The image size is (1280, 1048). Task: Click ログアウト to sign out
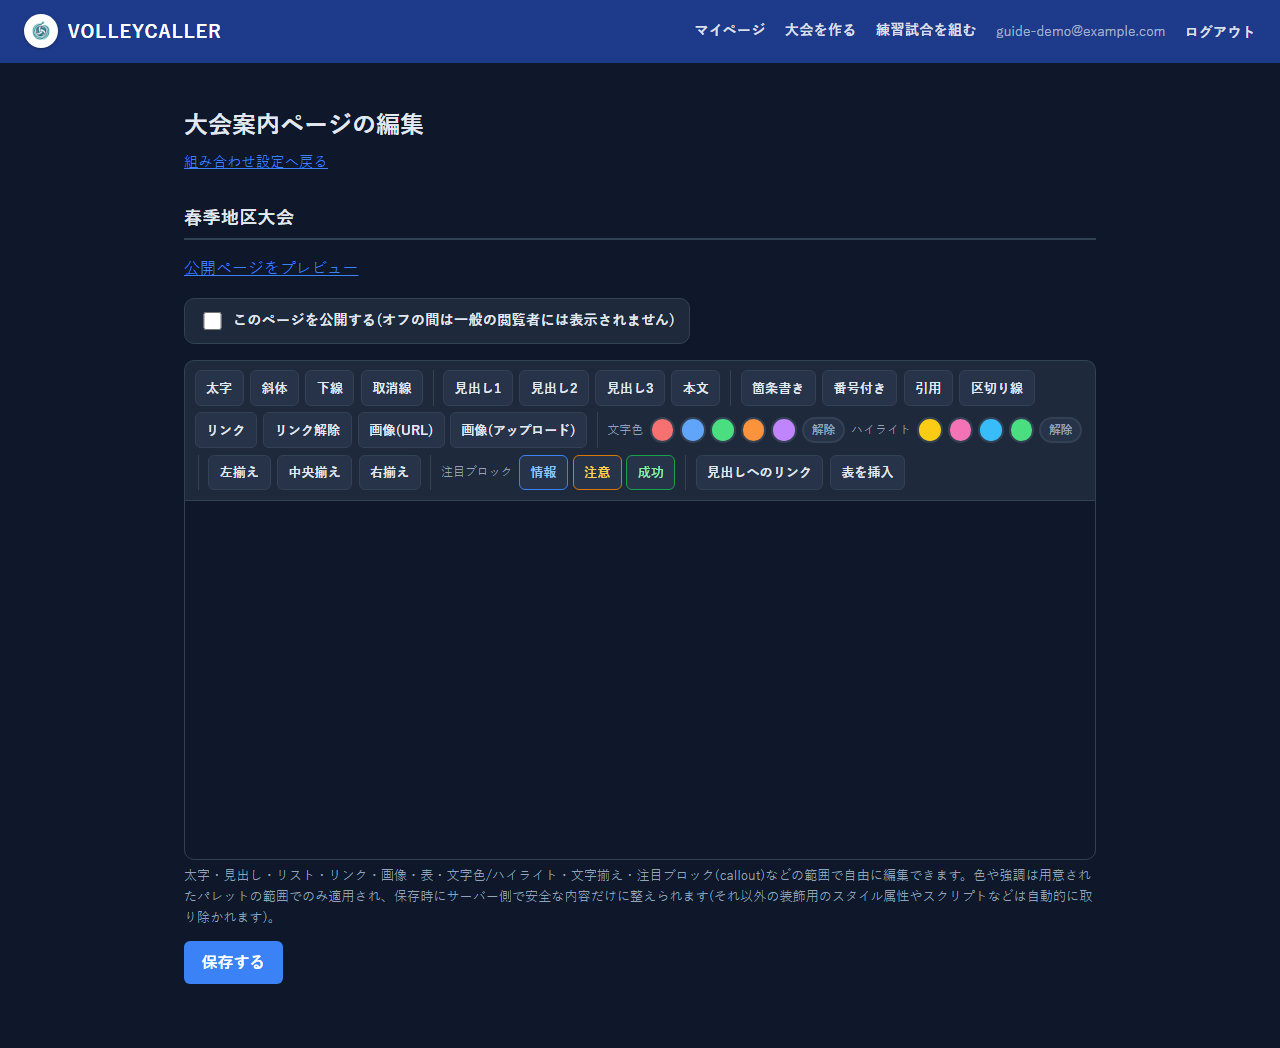click(1220, 31)
